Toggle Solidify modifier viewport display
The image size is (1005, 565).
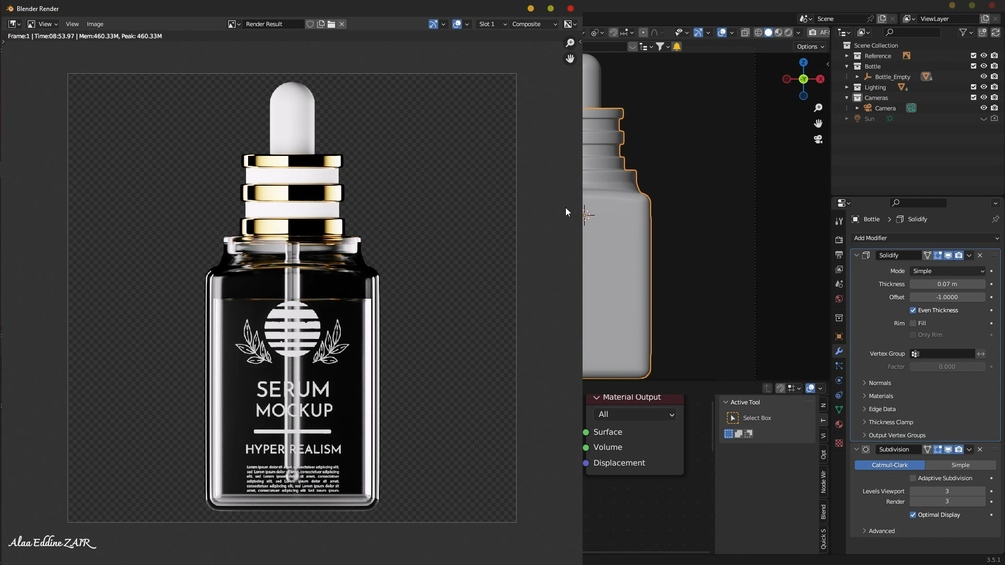[x=948, y=255]
